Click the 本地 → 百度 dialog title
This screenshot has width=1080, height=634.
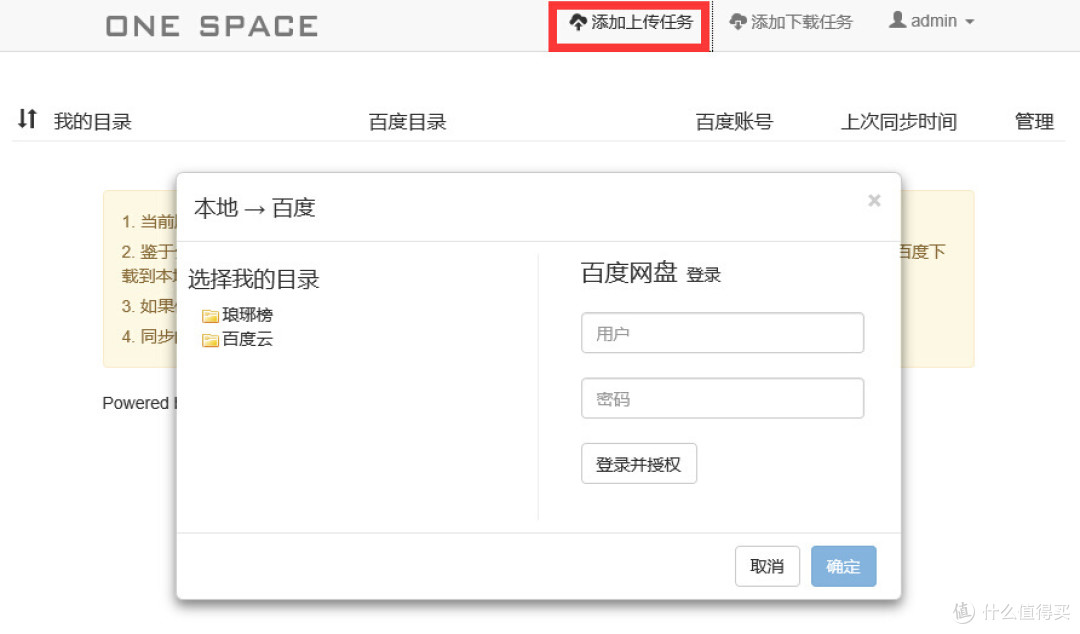[x=255, y=207]
